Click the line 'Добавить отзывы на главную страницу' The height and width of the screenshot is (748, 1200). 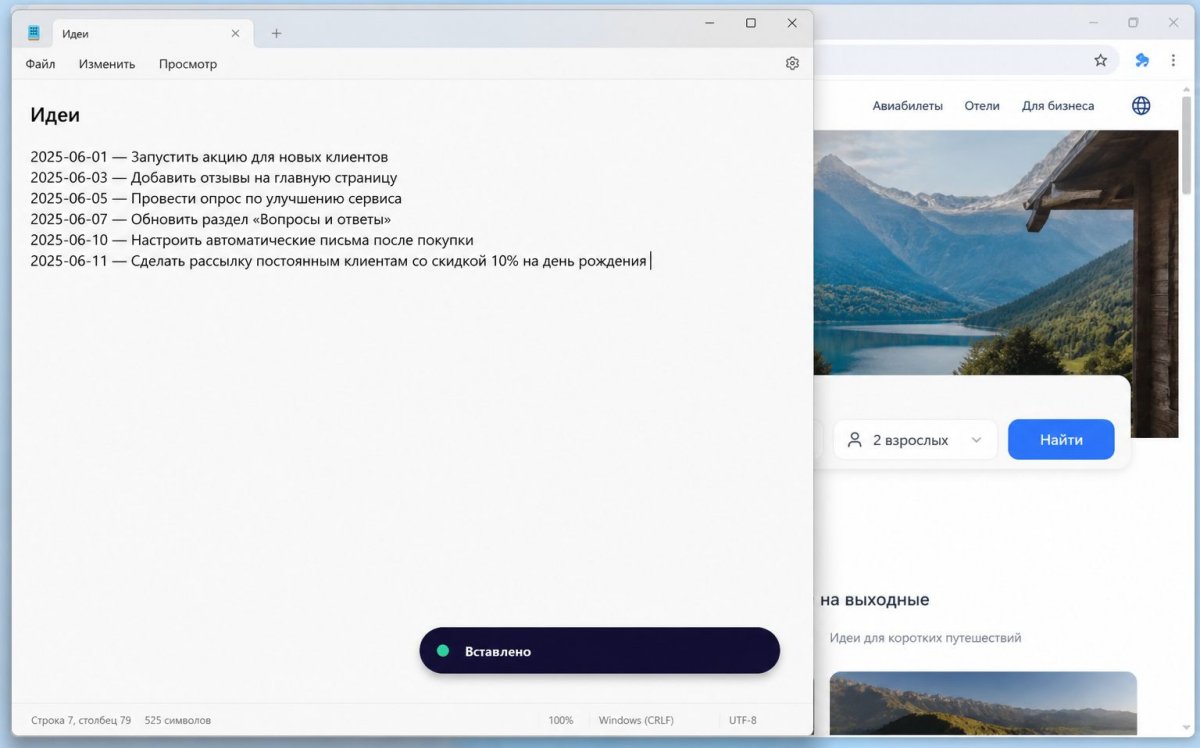[214, 178]
